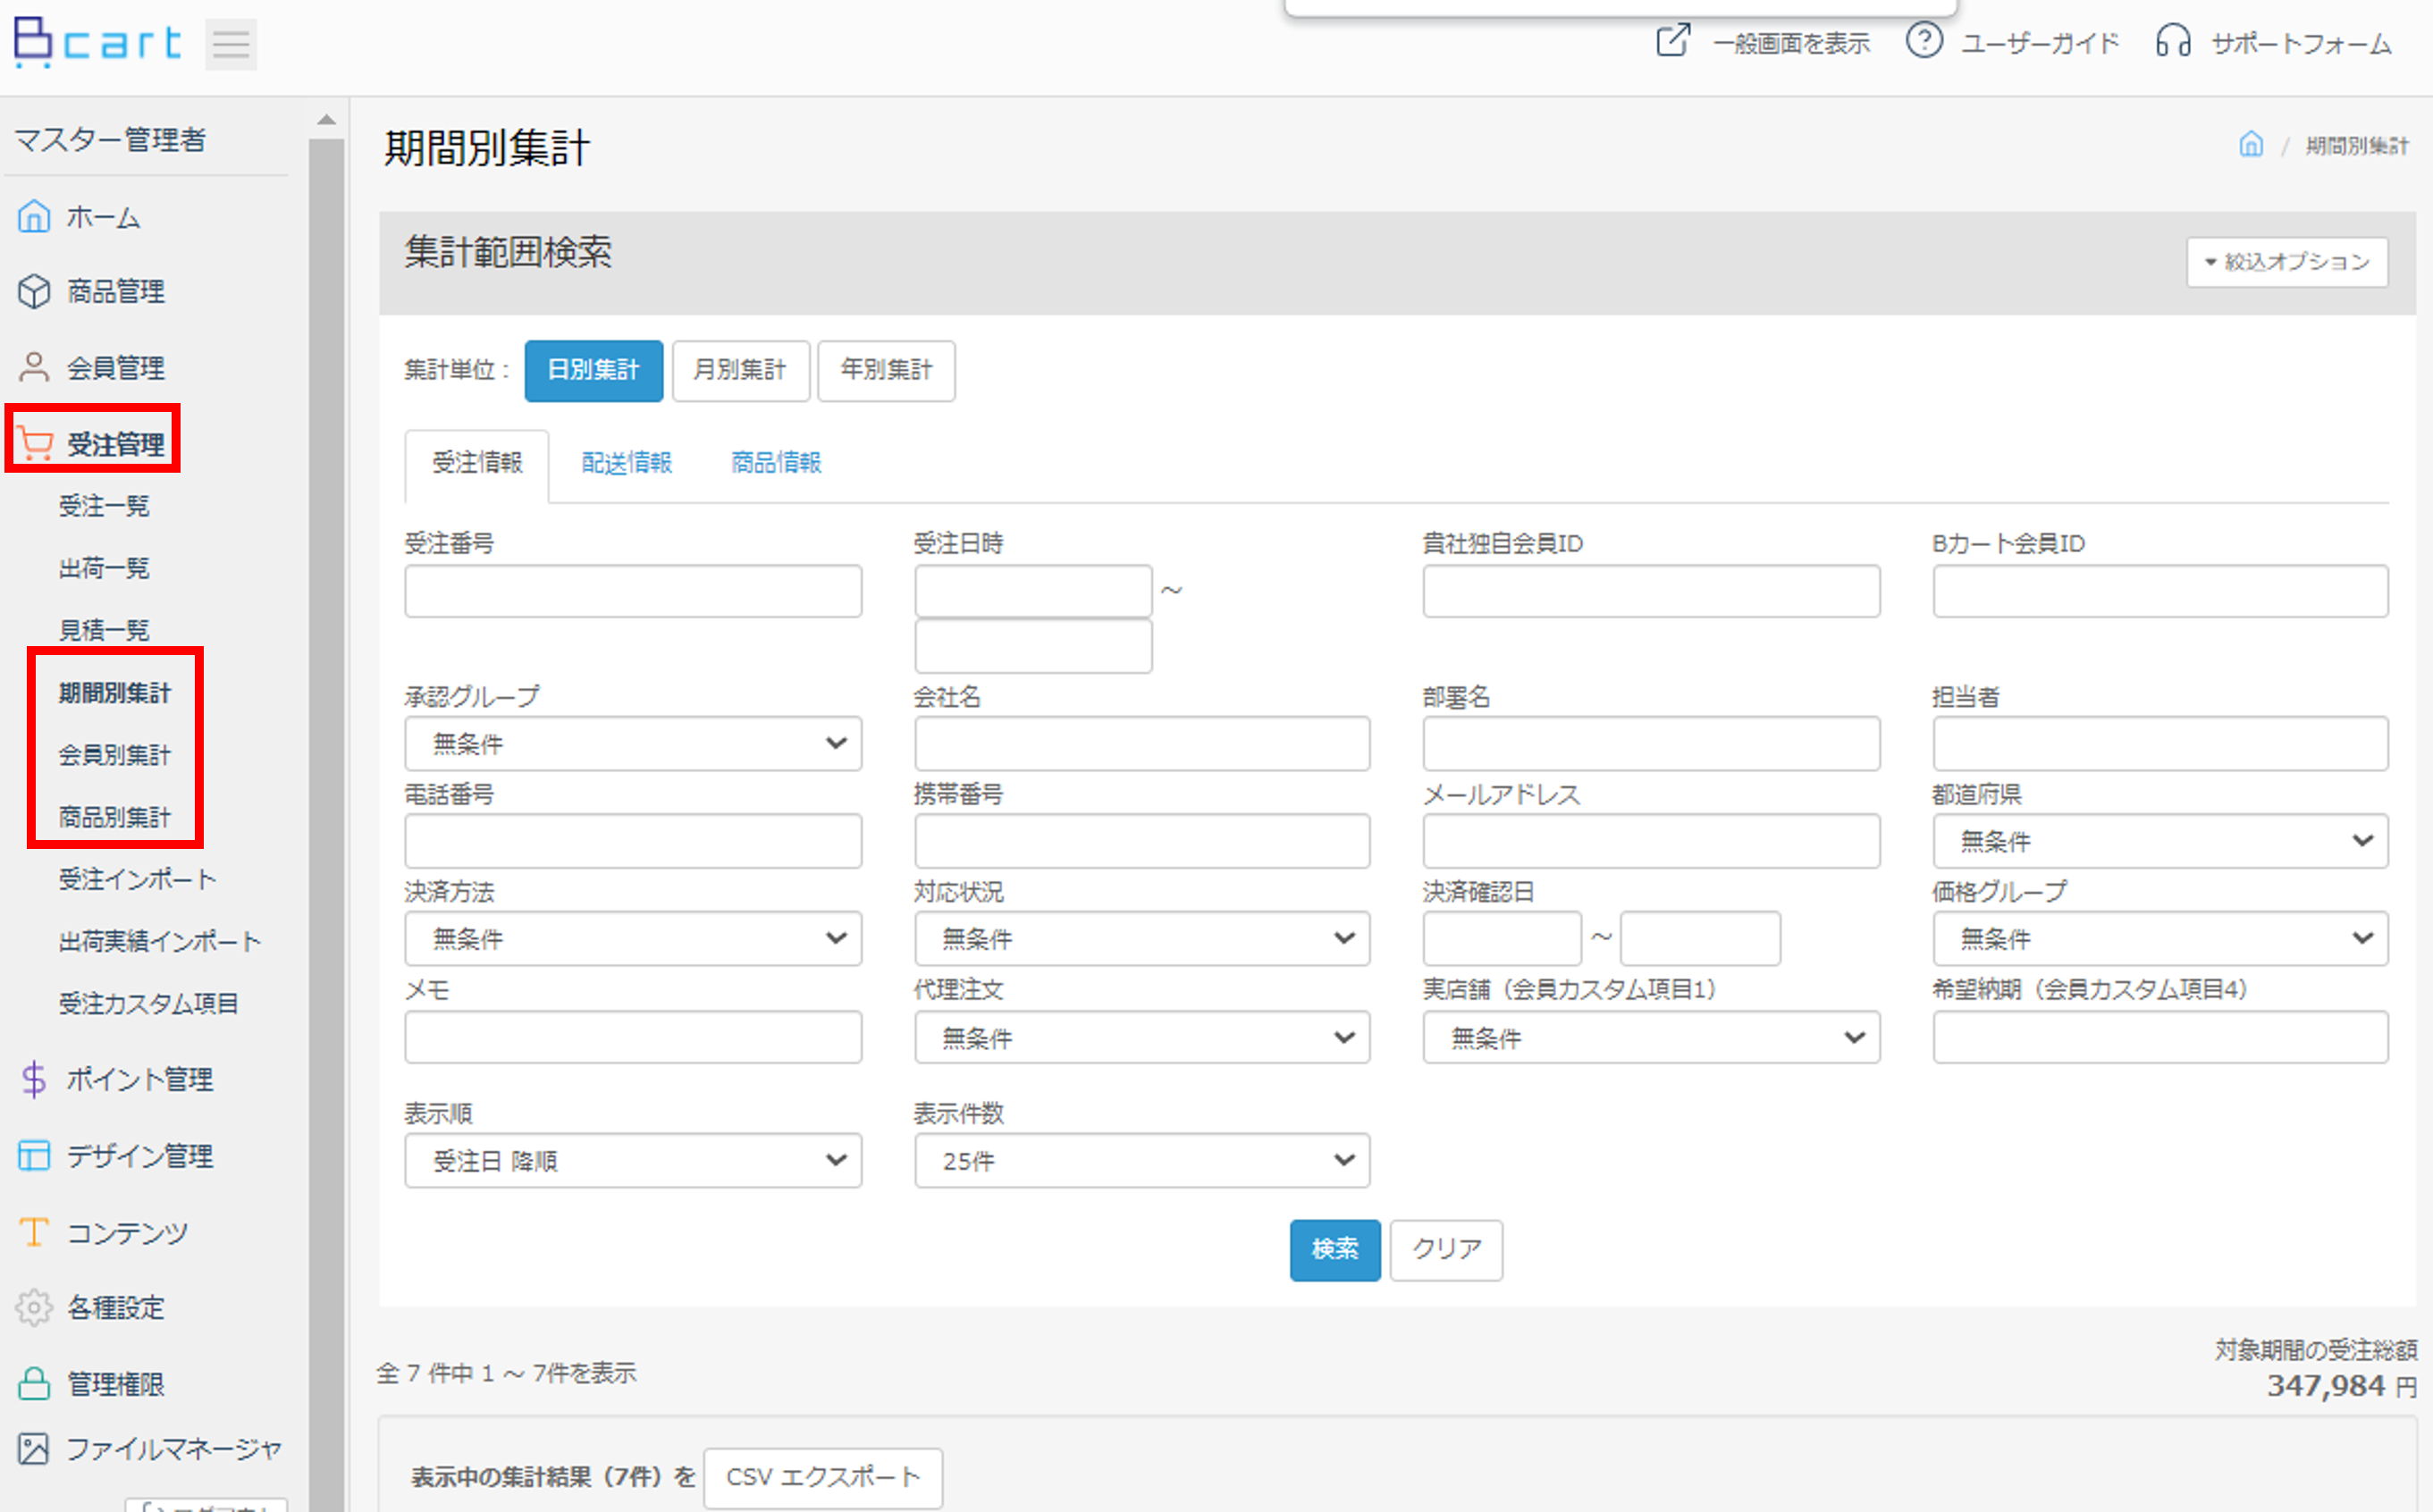Open the 対応状況 dropdown
Image resolution: width=2433 pixels, height=1512 pixels.
tap(1142, 938)
